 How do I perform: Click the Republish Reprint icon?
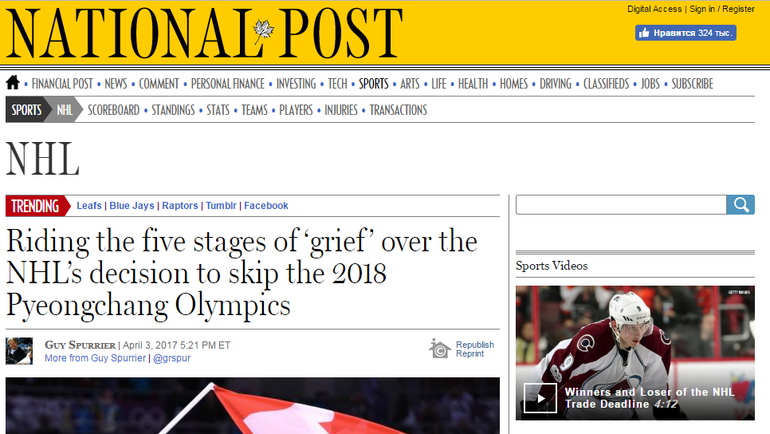(x=439, y=348)
